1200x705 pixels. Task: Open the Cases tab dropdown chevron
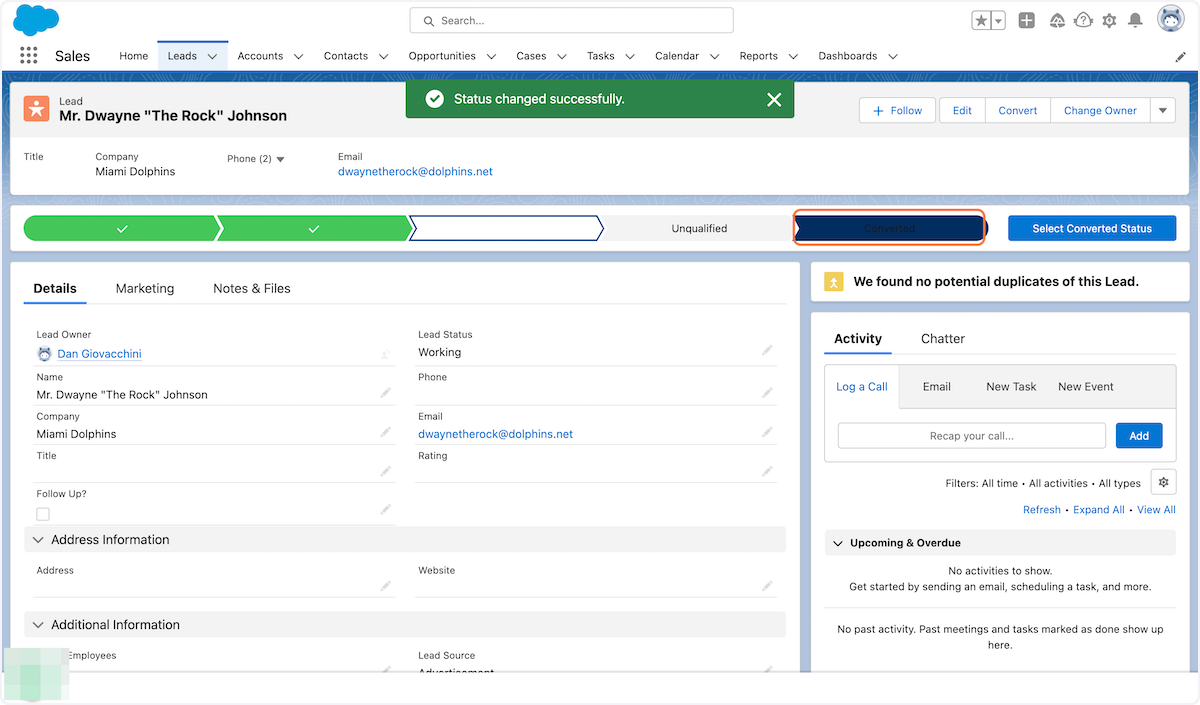(x=561, y=57)
